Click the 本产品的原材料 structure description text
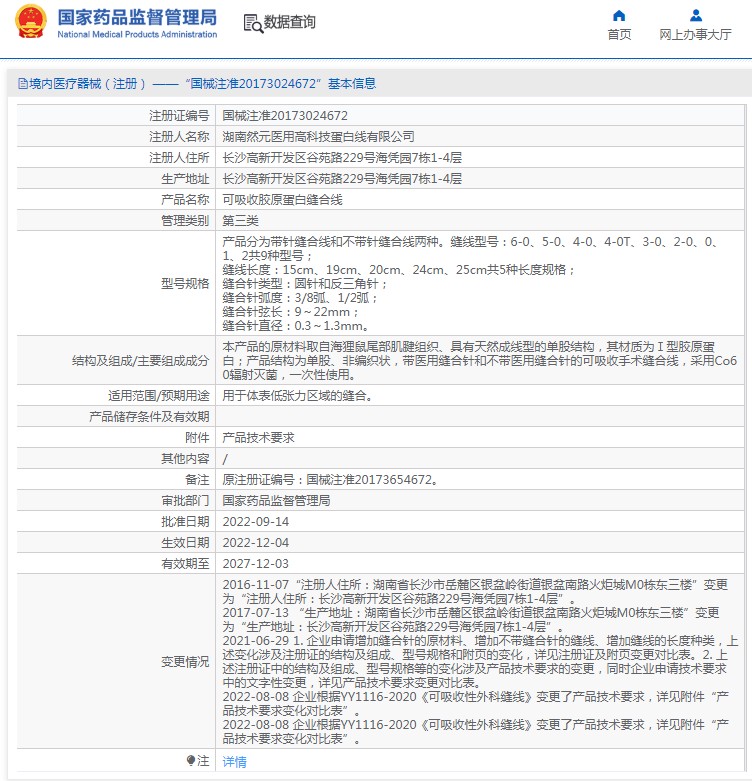Viewport: 752px width, 781px height. coord(479,360)
